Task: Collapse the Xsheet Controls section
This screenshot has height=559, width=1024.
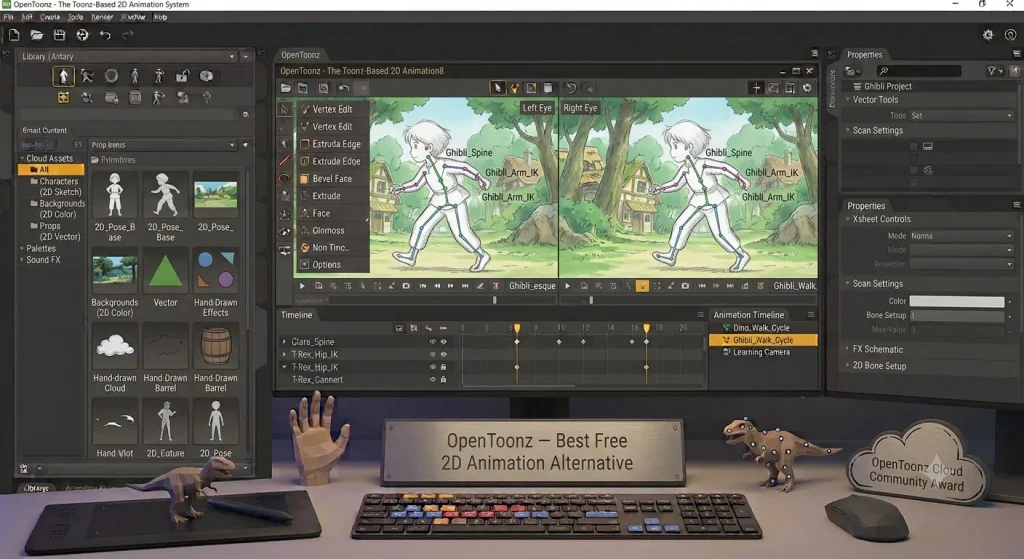Action: [x=848, y=219]
